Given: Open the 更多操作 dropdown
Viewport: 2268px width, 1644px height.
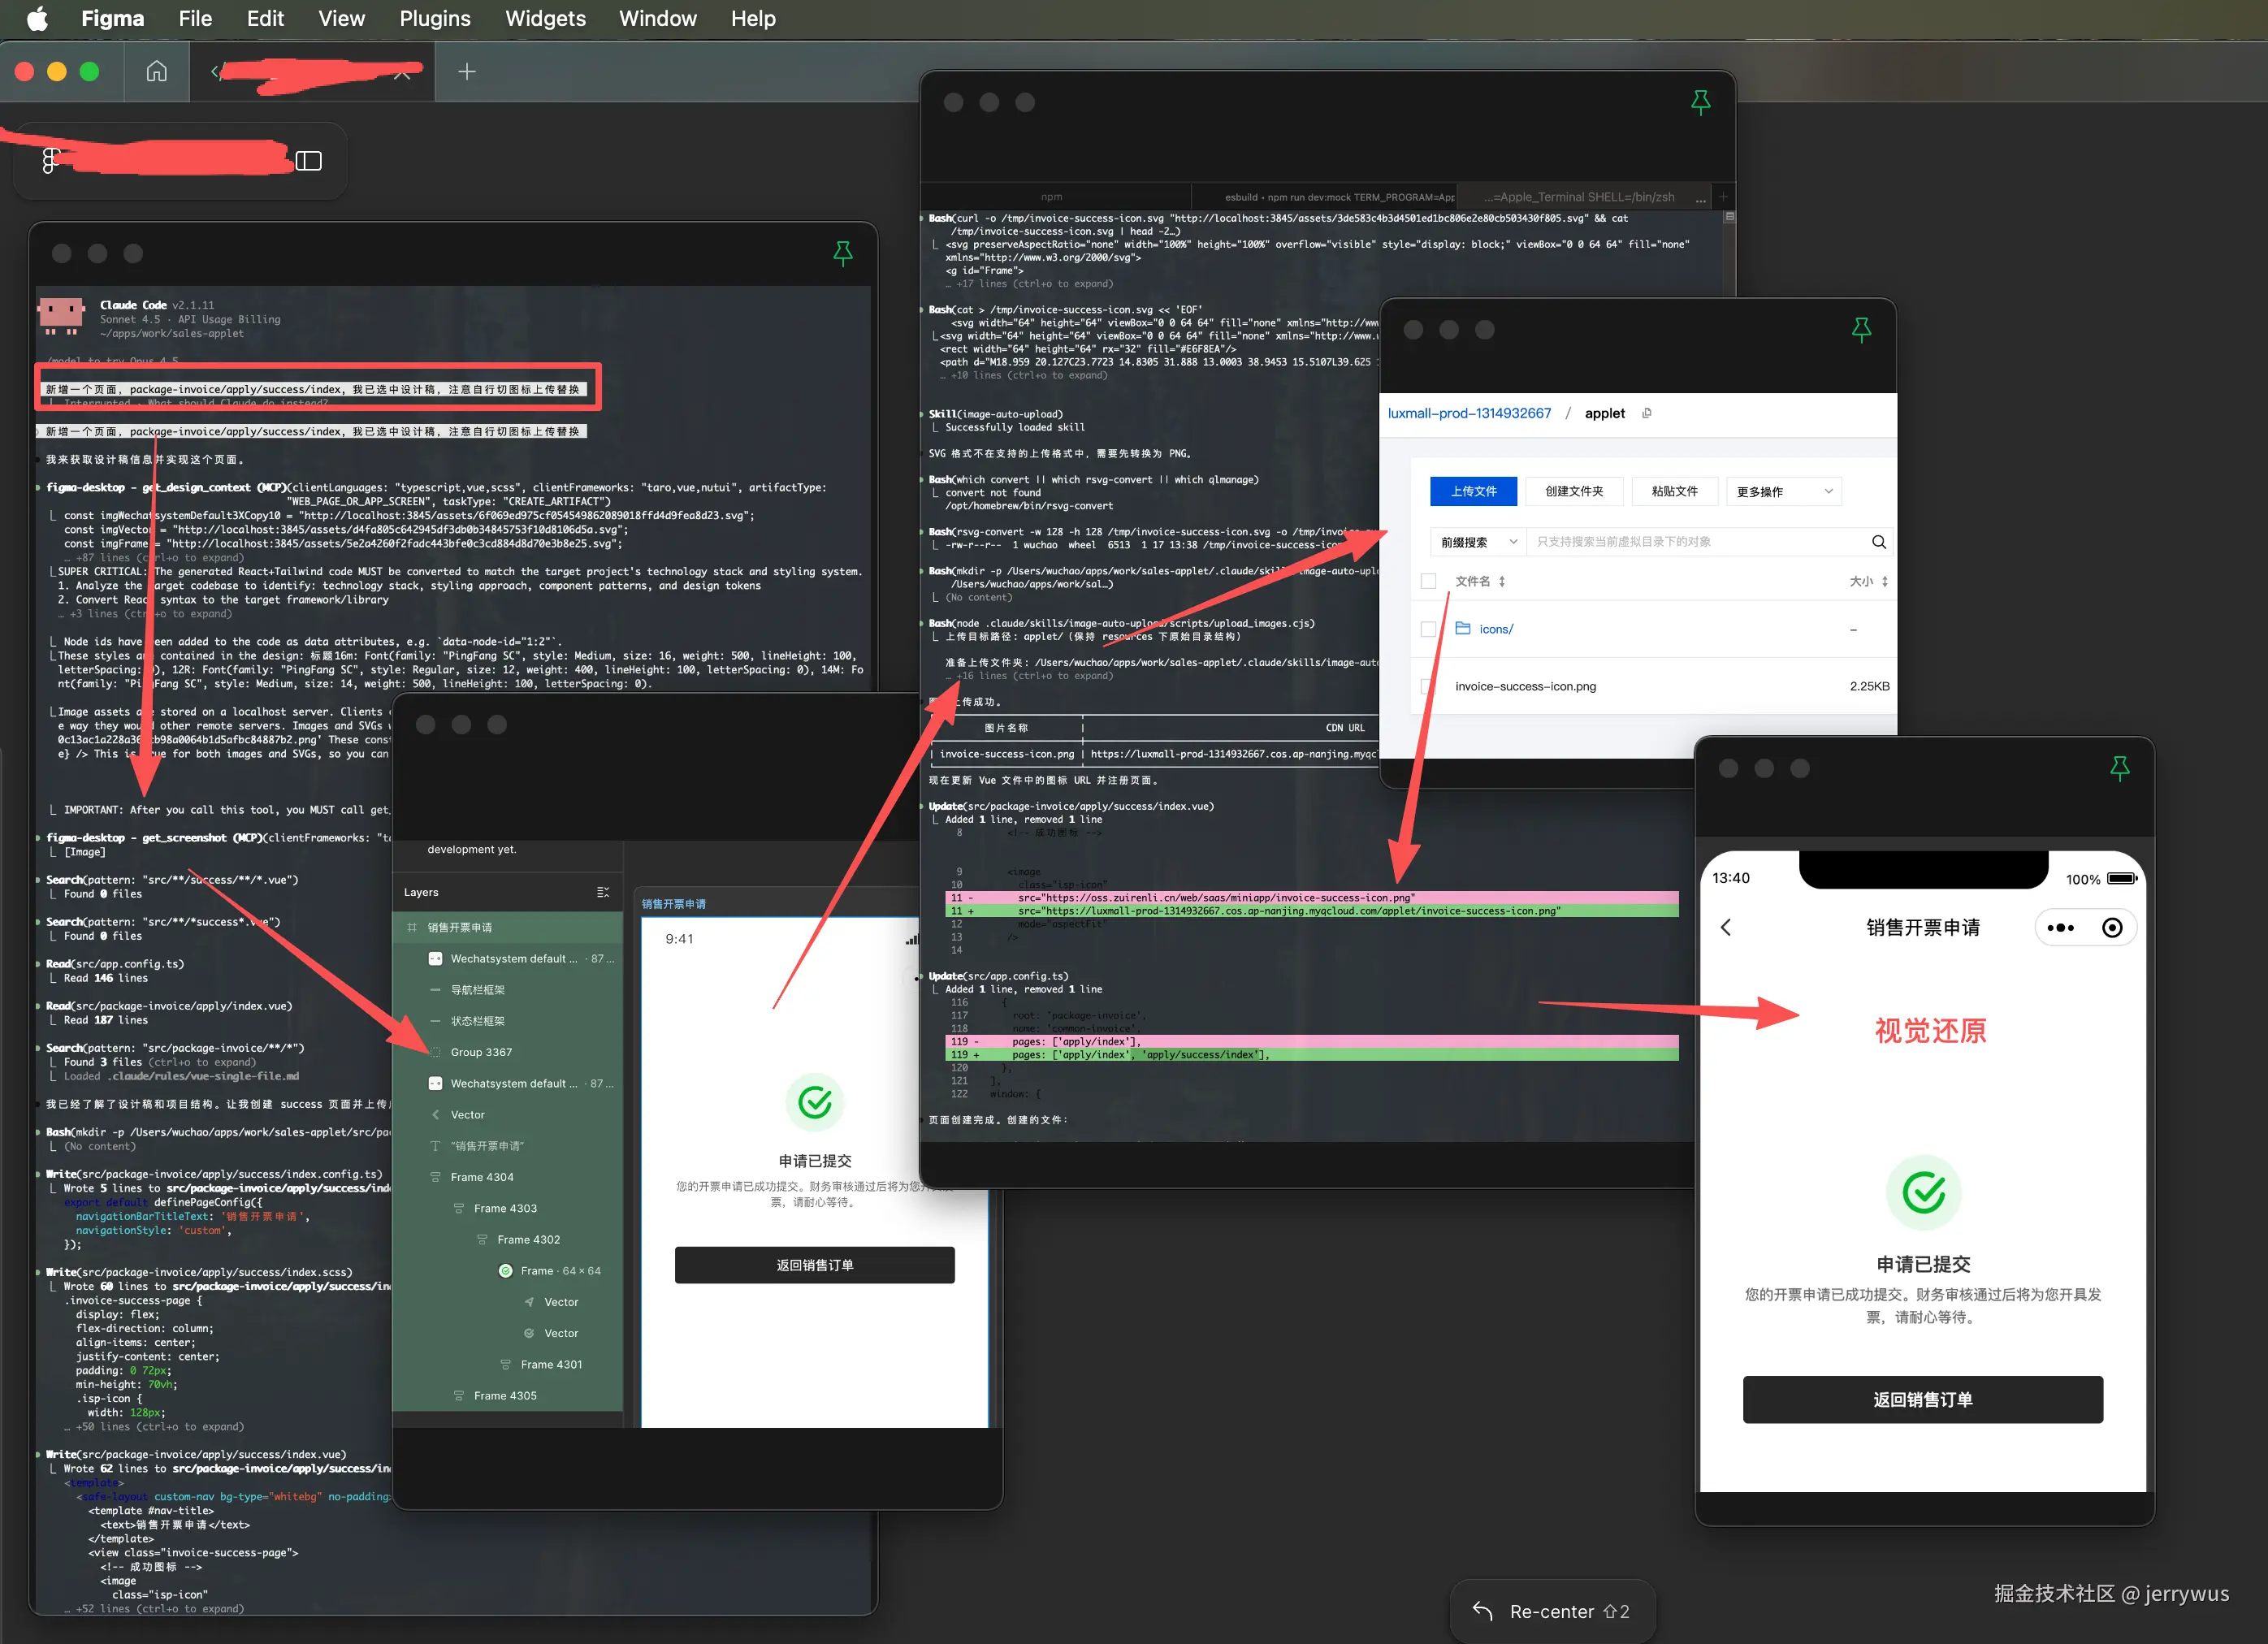Looking at the screenshot, I should pos(1783,491).
